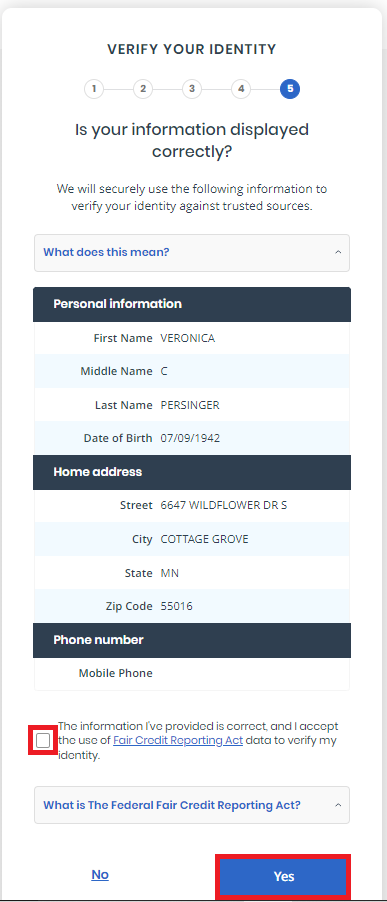
Task: Open the Fair Credit Reporting Act link
Action: click(178, 740)
